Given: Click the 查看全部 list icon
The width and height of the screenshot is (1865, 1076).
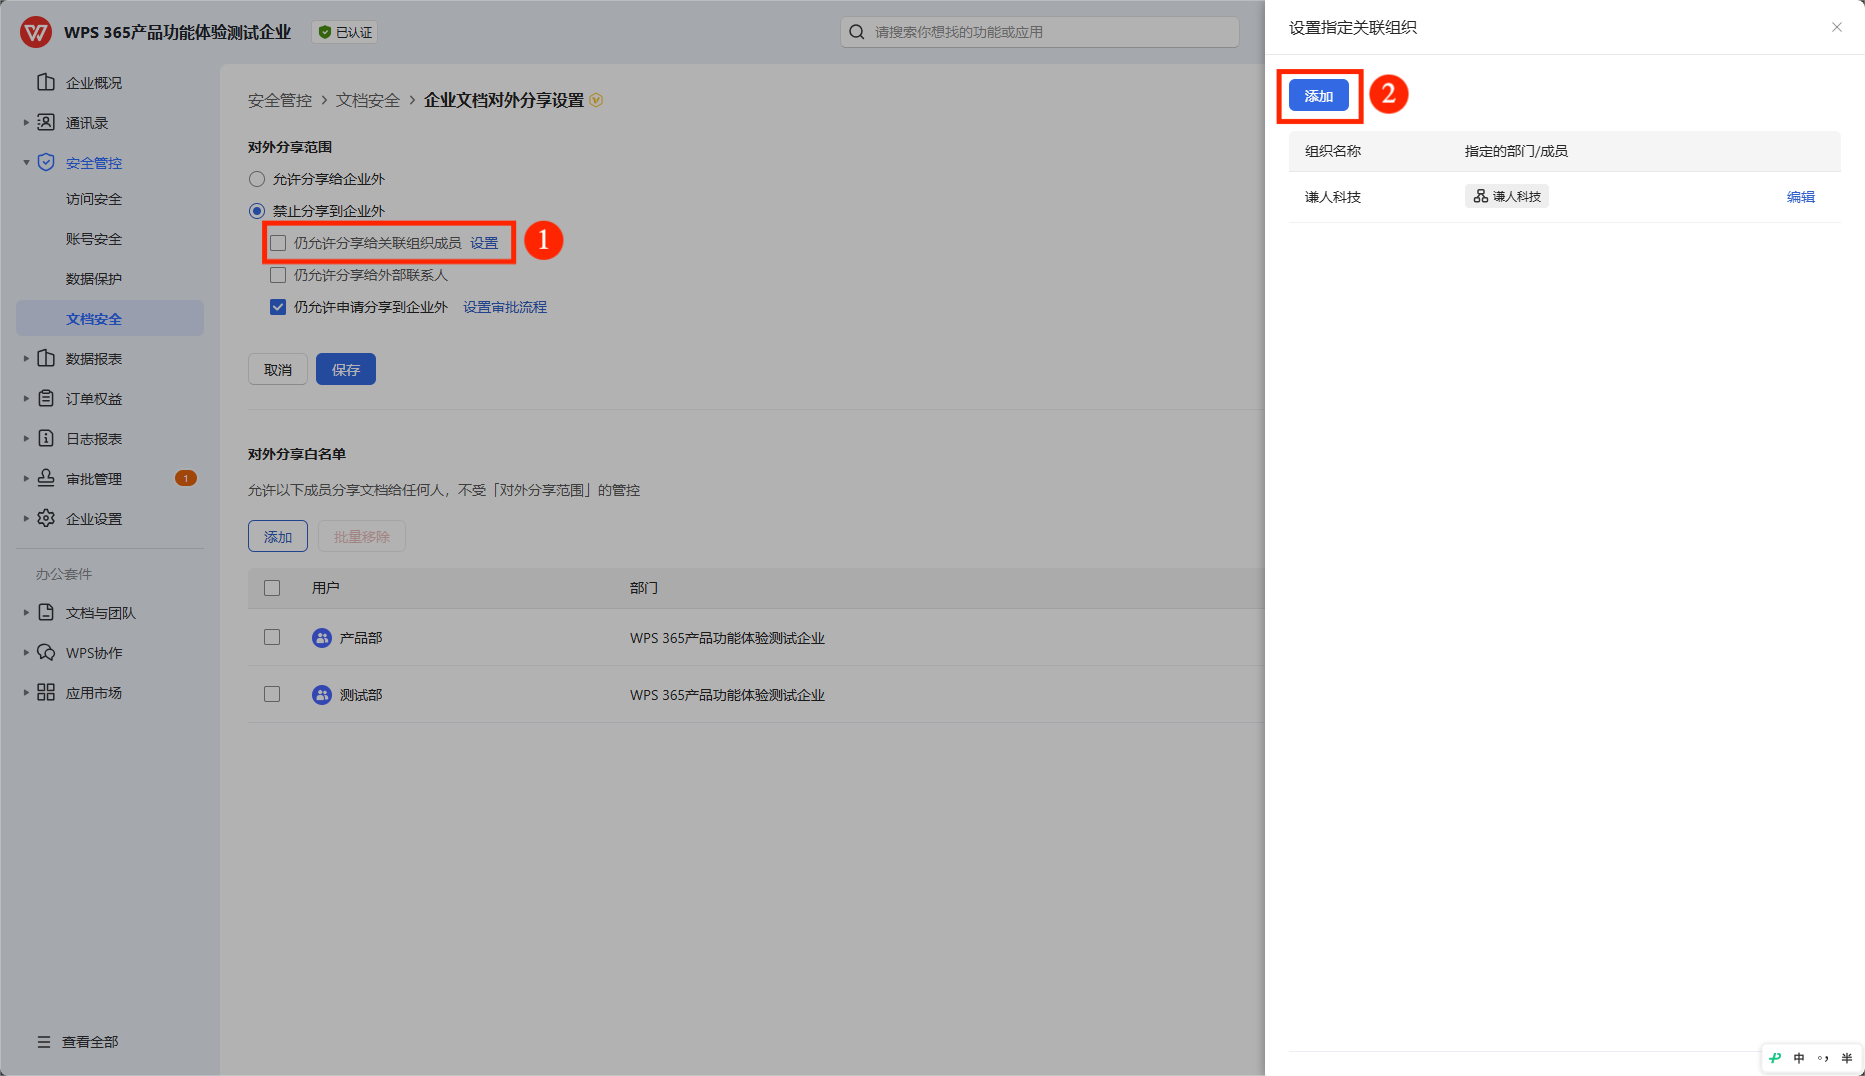Looking at the screenshot, I should tap(44, 1042).
